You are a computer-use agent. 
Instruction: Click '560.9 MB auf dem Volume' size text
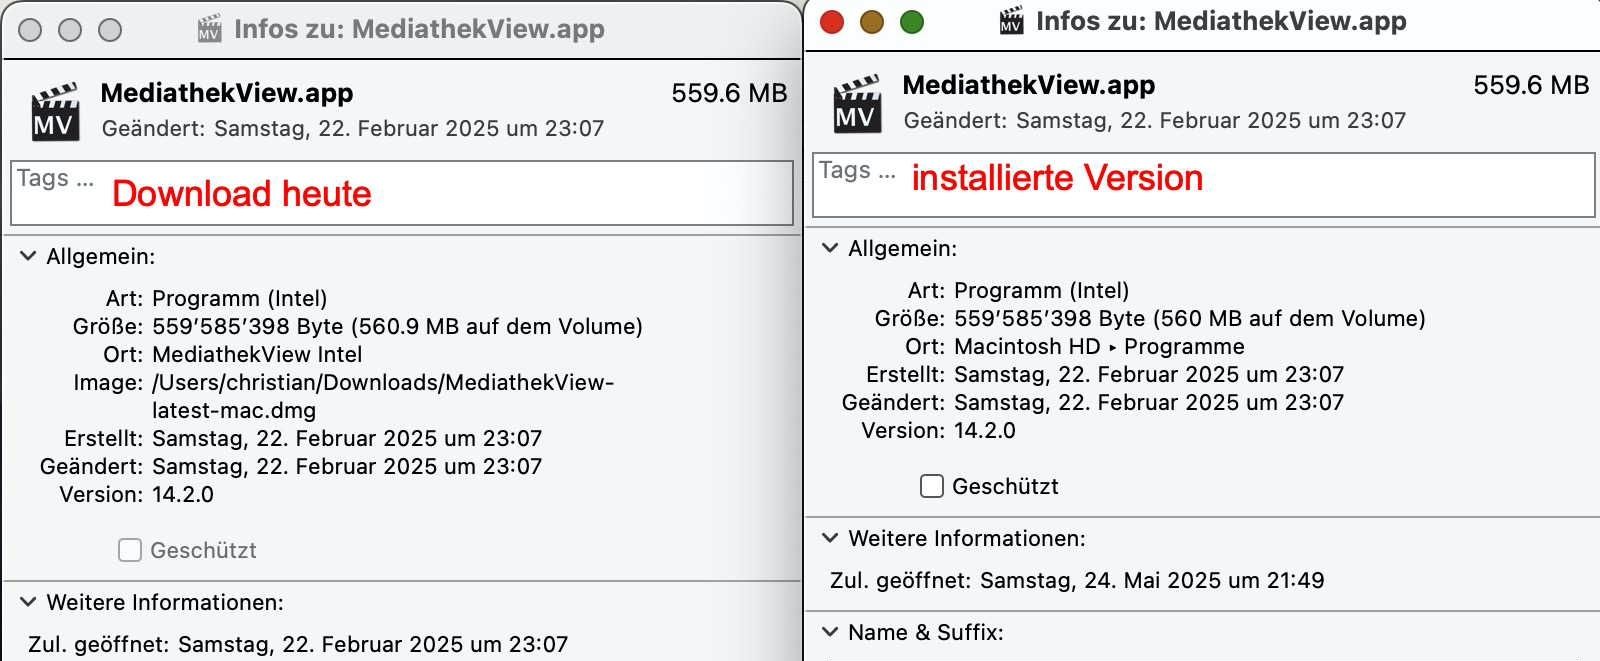pyautogui.click(x=497, y=326)
